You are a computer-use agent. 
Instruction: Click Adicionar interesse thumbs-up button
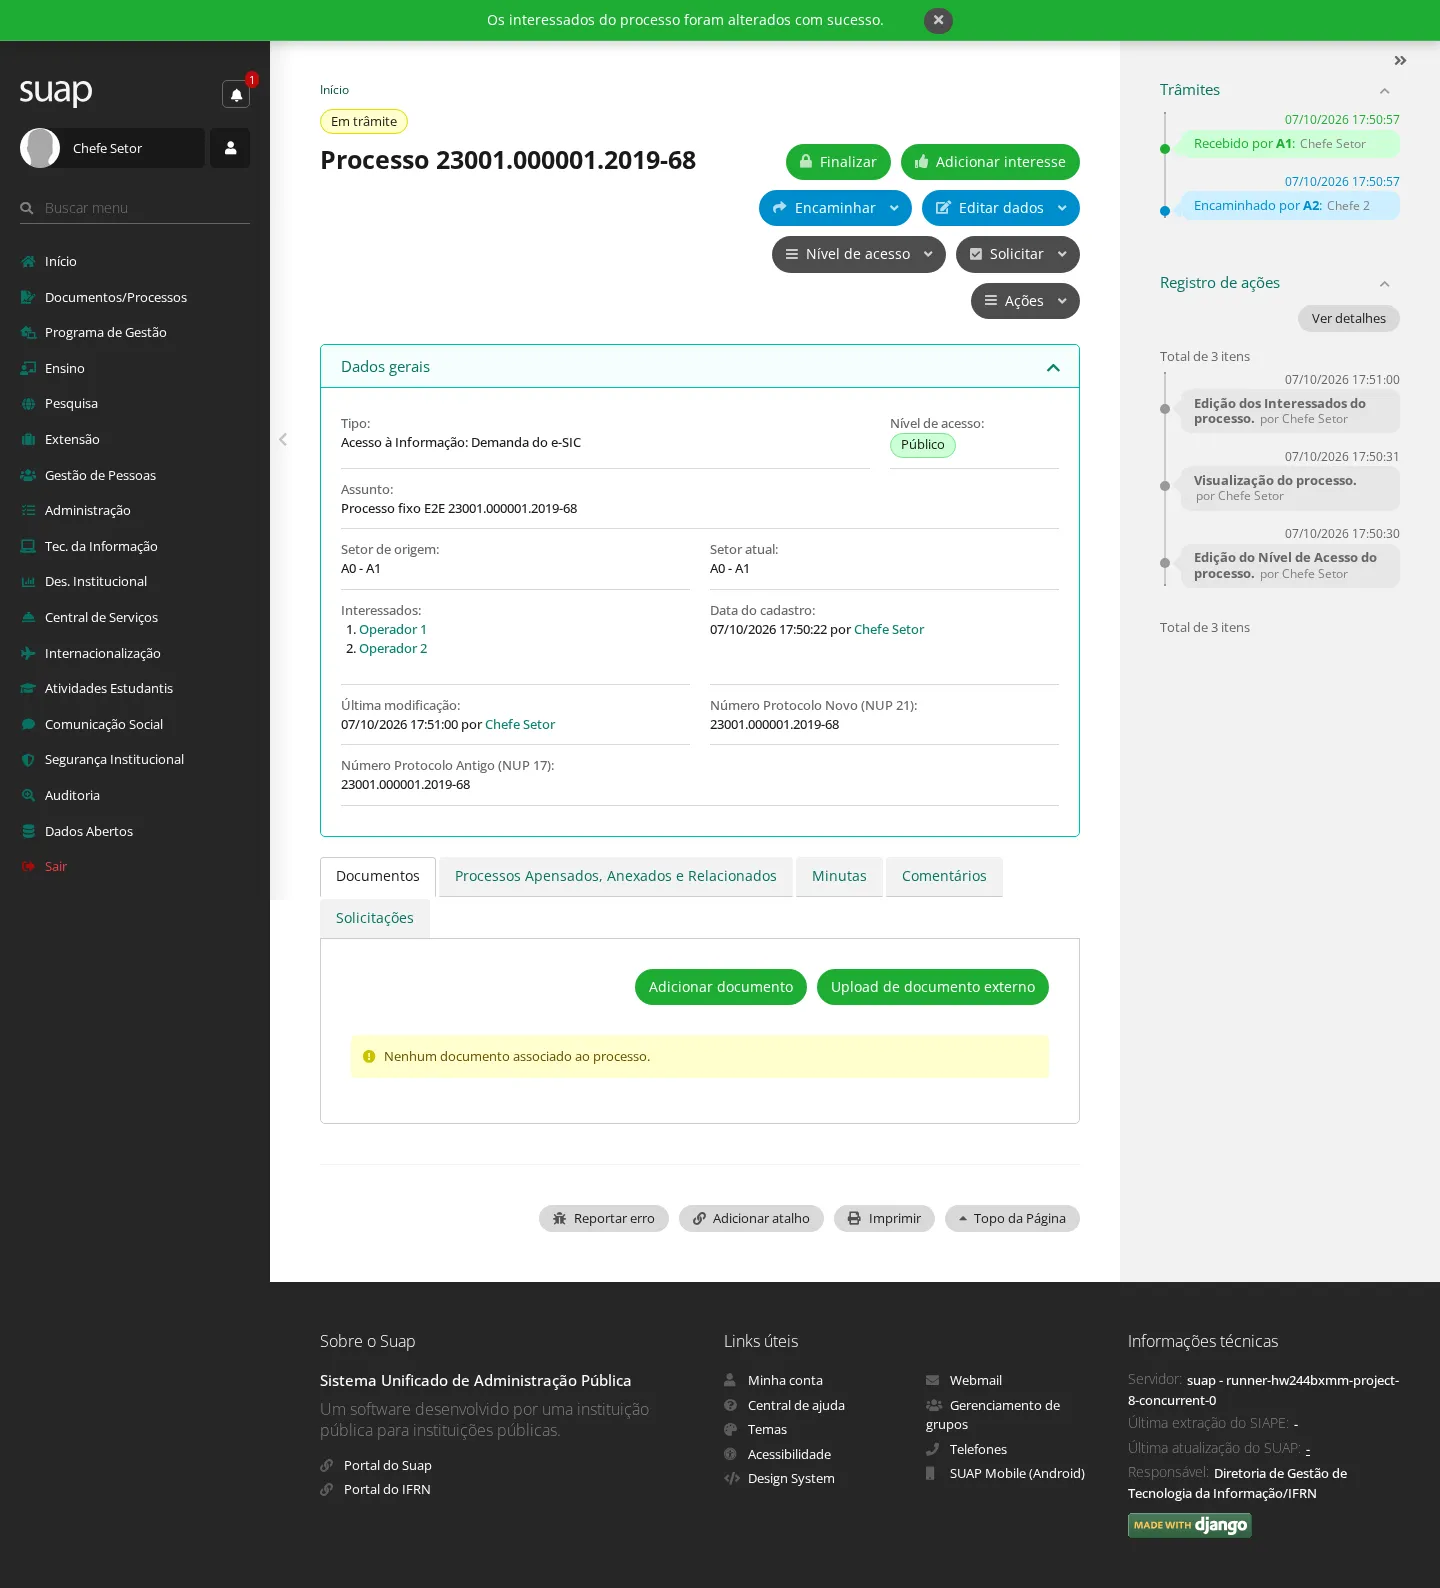pyautogui.click(x=990, y=162)
